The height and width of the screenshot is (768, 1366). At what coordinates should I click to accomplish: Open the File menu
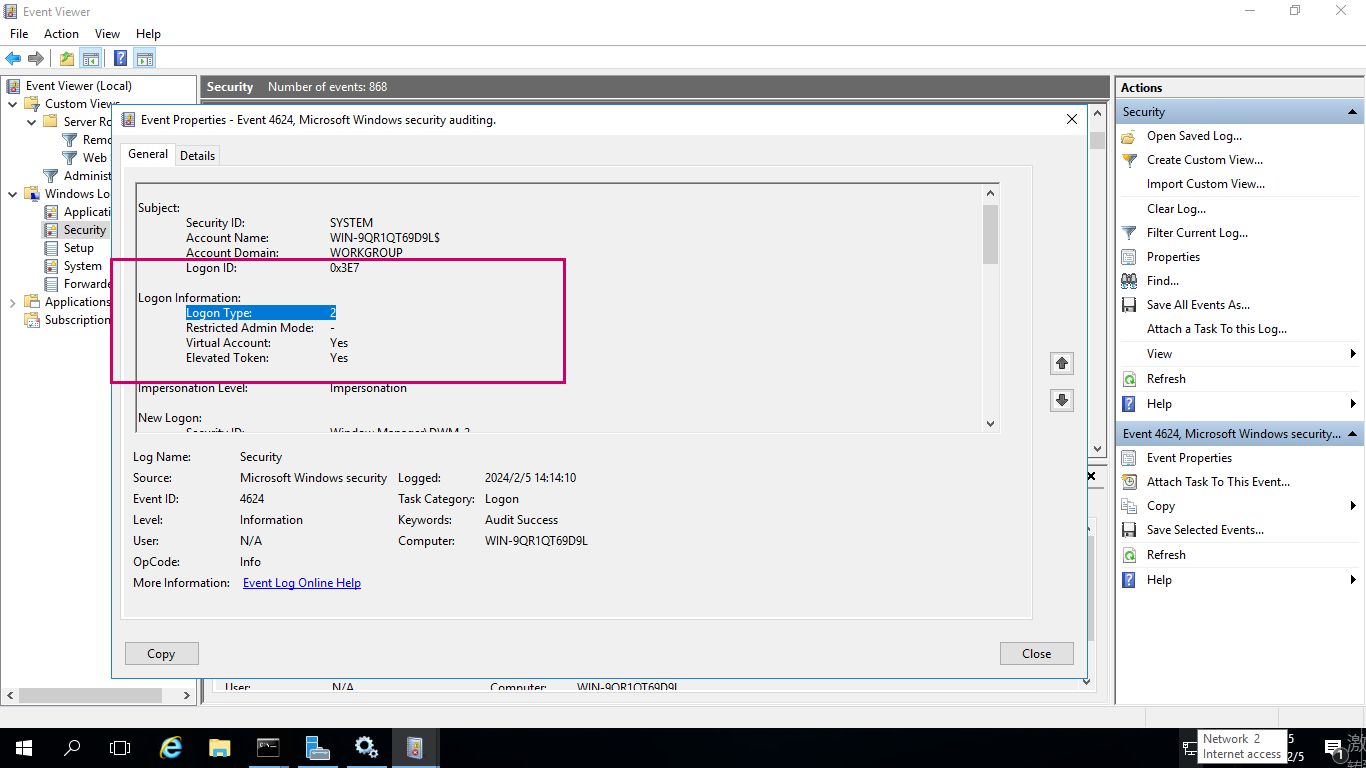click(x=19, y=34)
